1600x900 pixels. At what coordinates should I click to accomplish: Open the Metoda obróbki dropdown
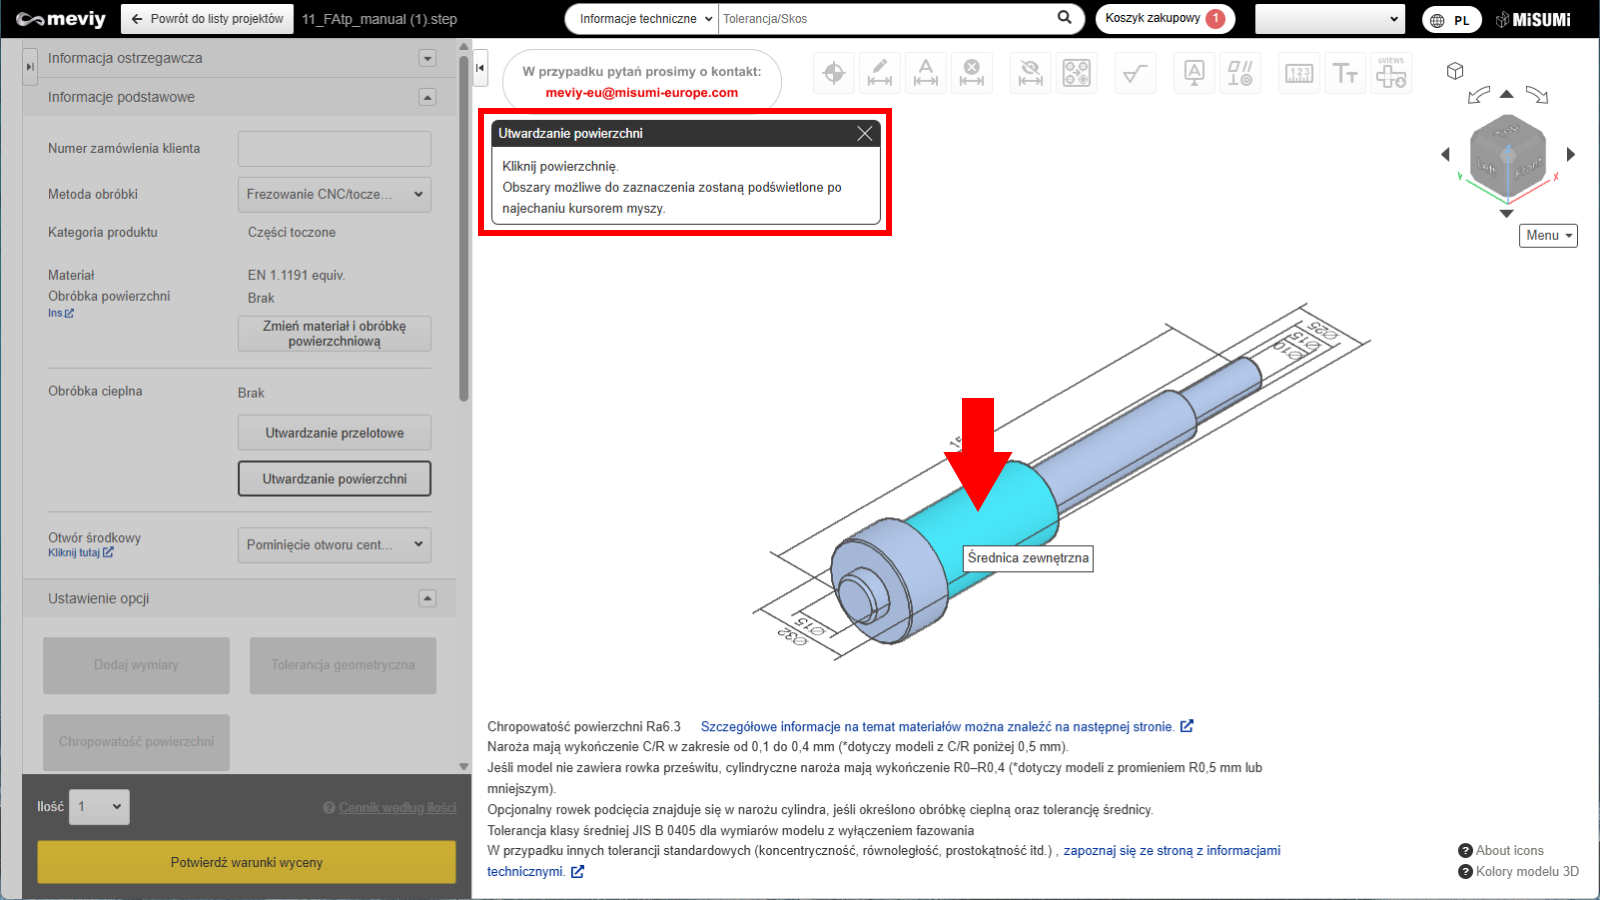(x=334, y=194)
